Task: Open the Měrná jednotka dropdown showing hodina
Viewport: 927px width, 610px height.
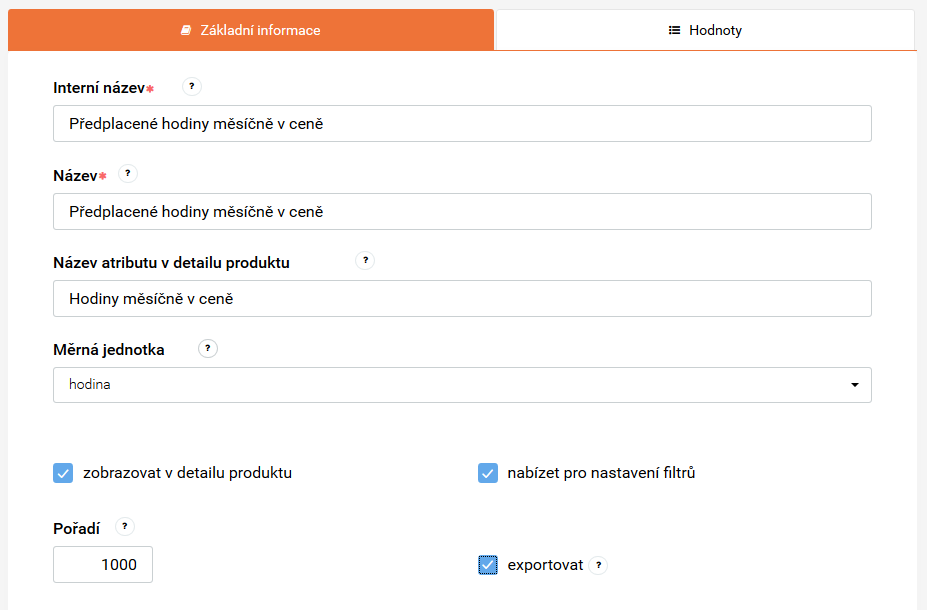Action: point(462,385)
